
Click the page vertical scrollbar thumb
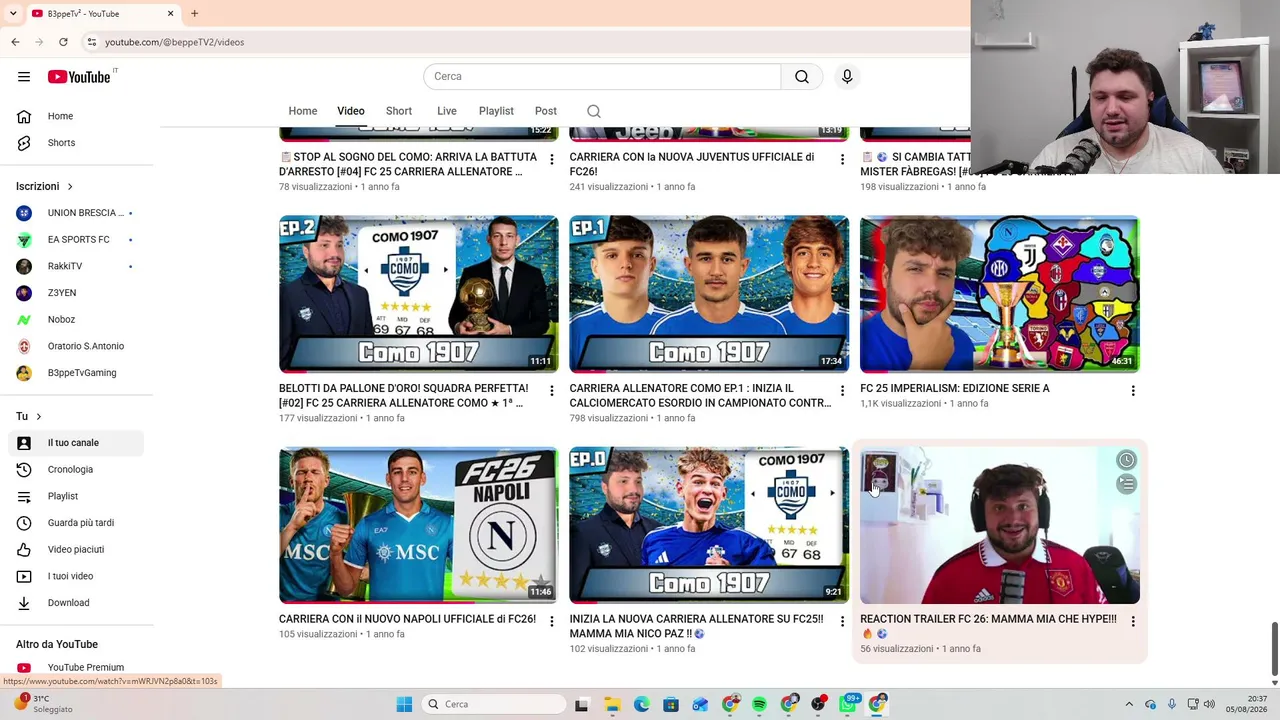pyautogui.click(x=1274, y=648)
